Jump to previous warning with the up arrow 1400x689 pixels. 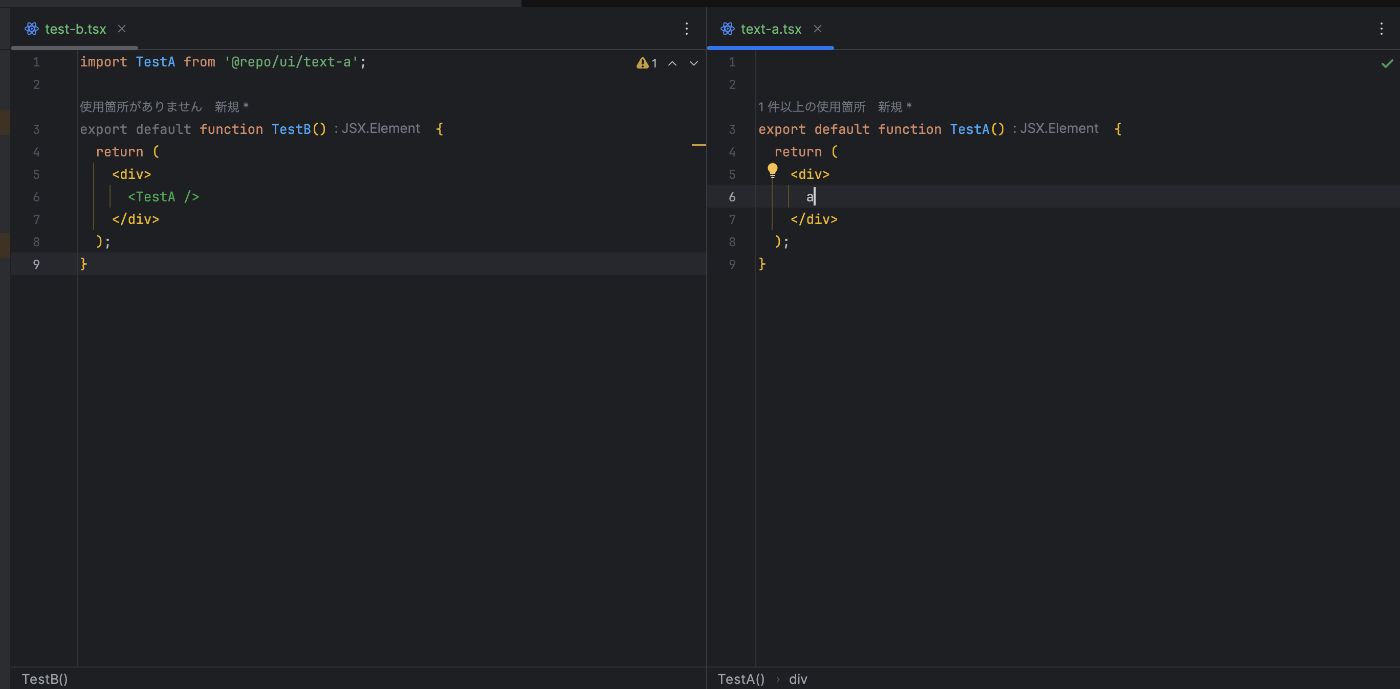[x=672, y=62]
